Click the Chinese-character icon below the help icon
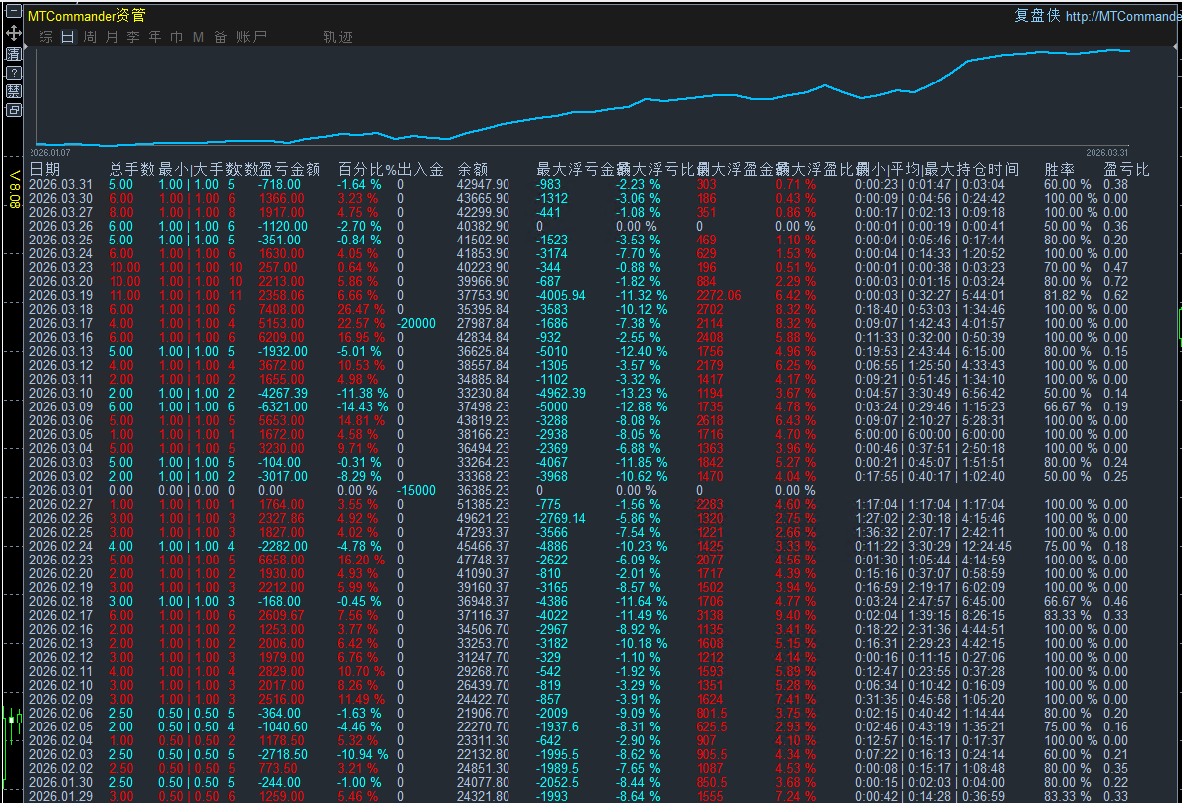Viewport: 1182px width, 803px height. (x=13, y=91)
